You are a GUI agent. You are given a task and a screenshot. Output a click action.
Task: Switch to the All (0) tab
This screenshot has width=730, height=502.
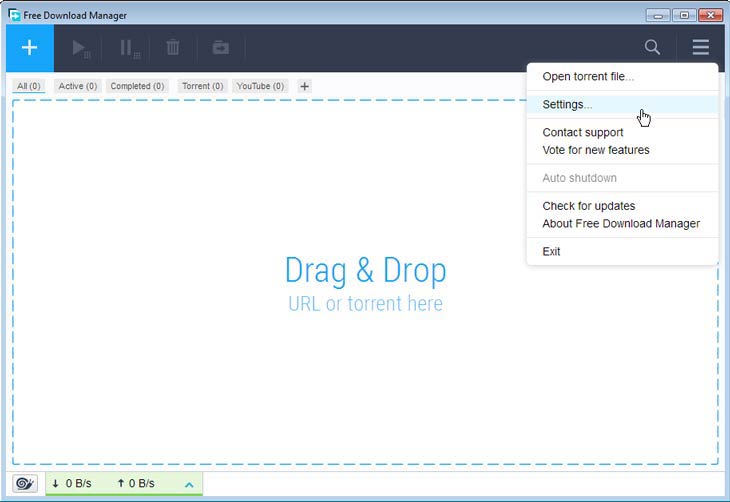[x=29, y=86]
